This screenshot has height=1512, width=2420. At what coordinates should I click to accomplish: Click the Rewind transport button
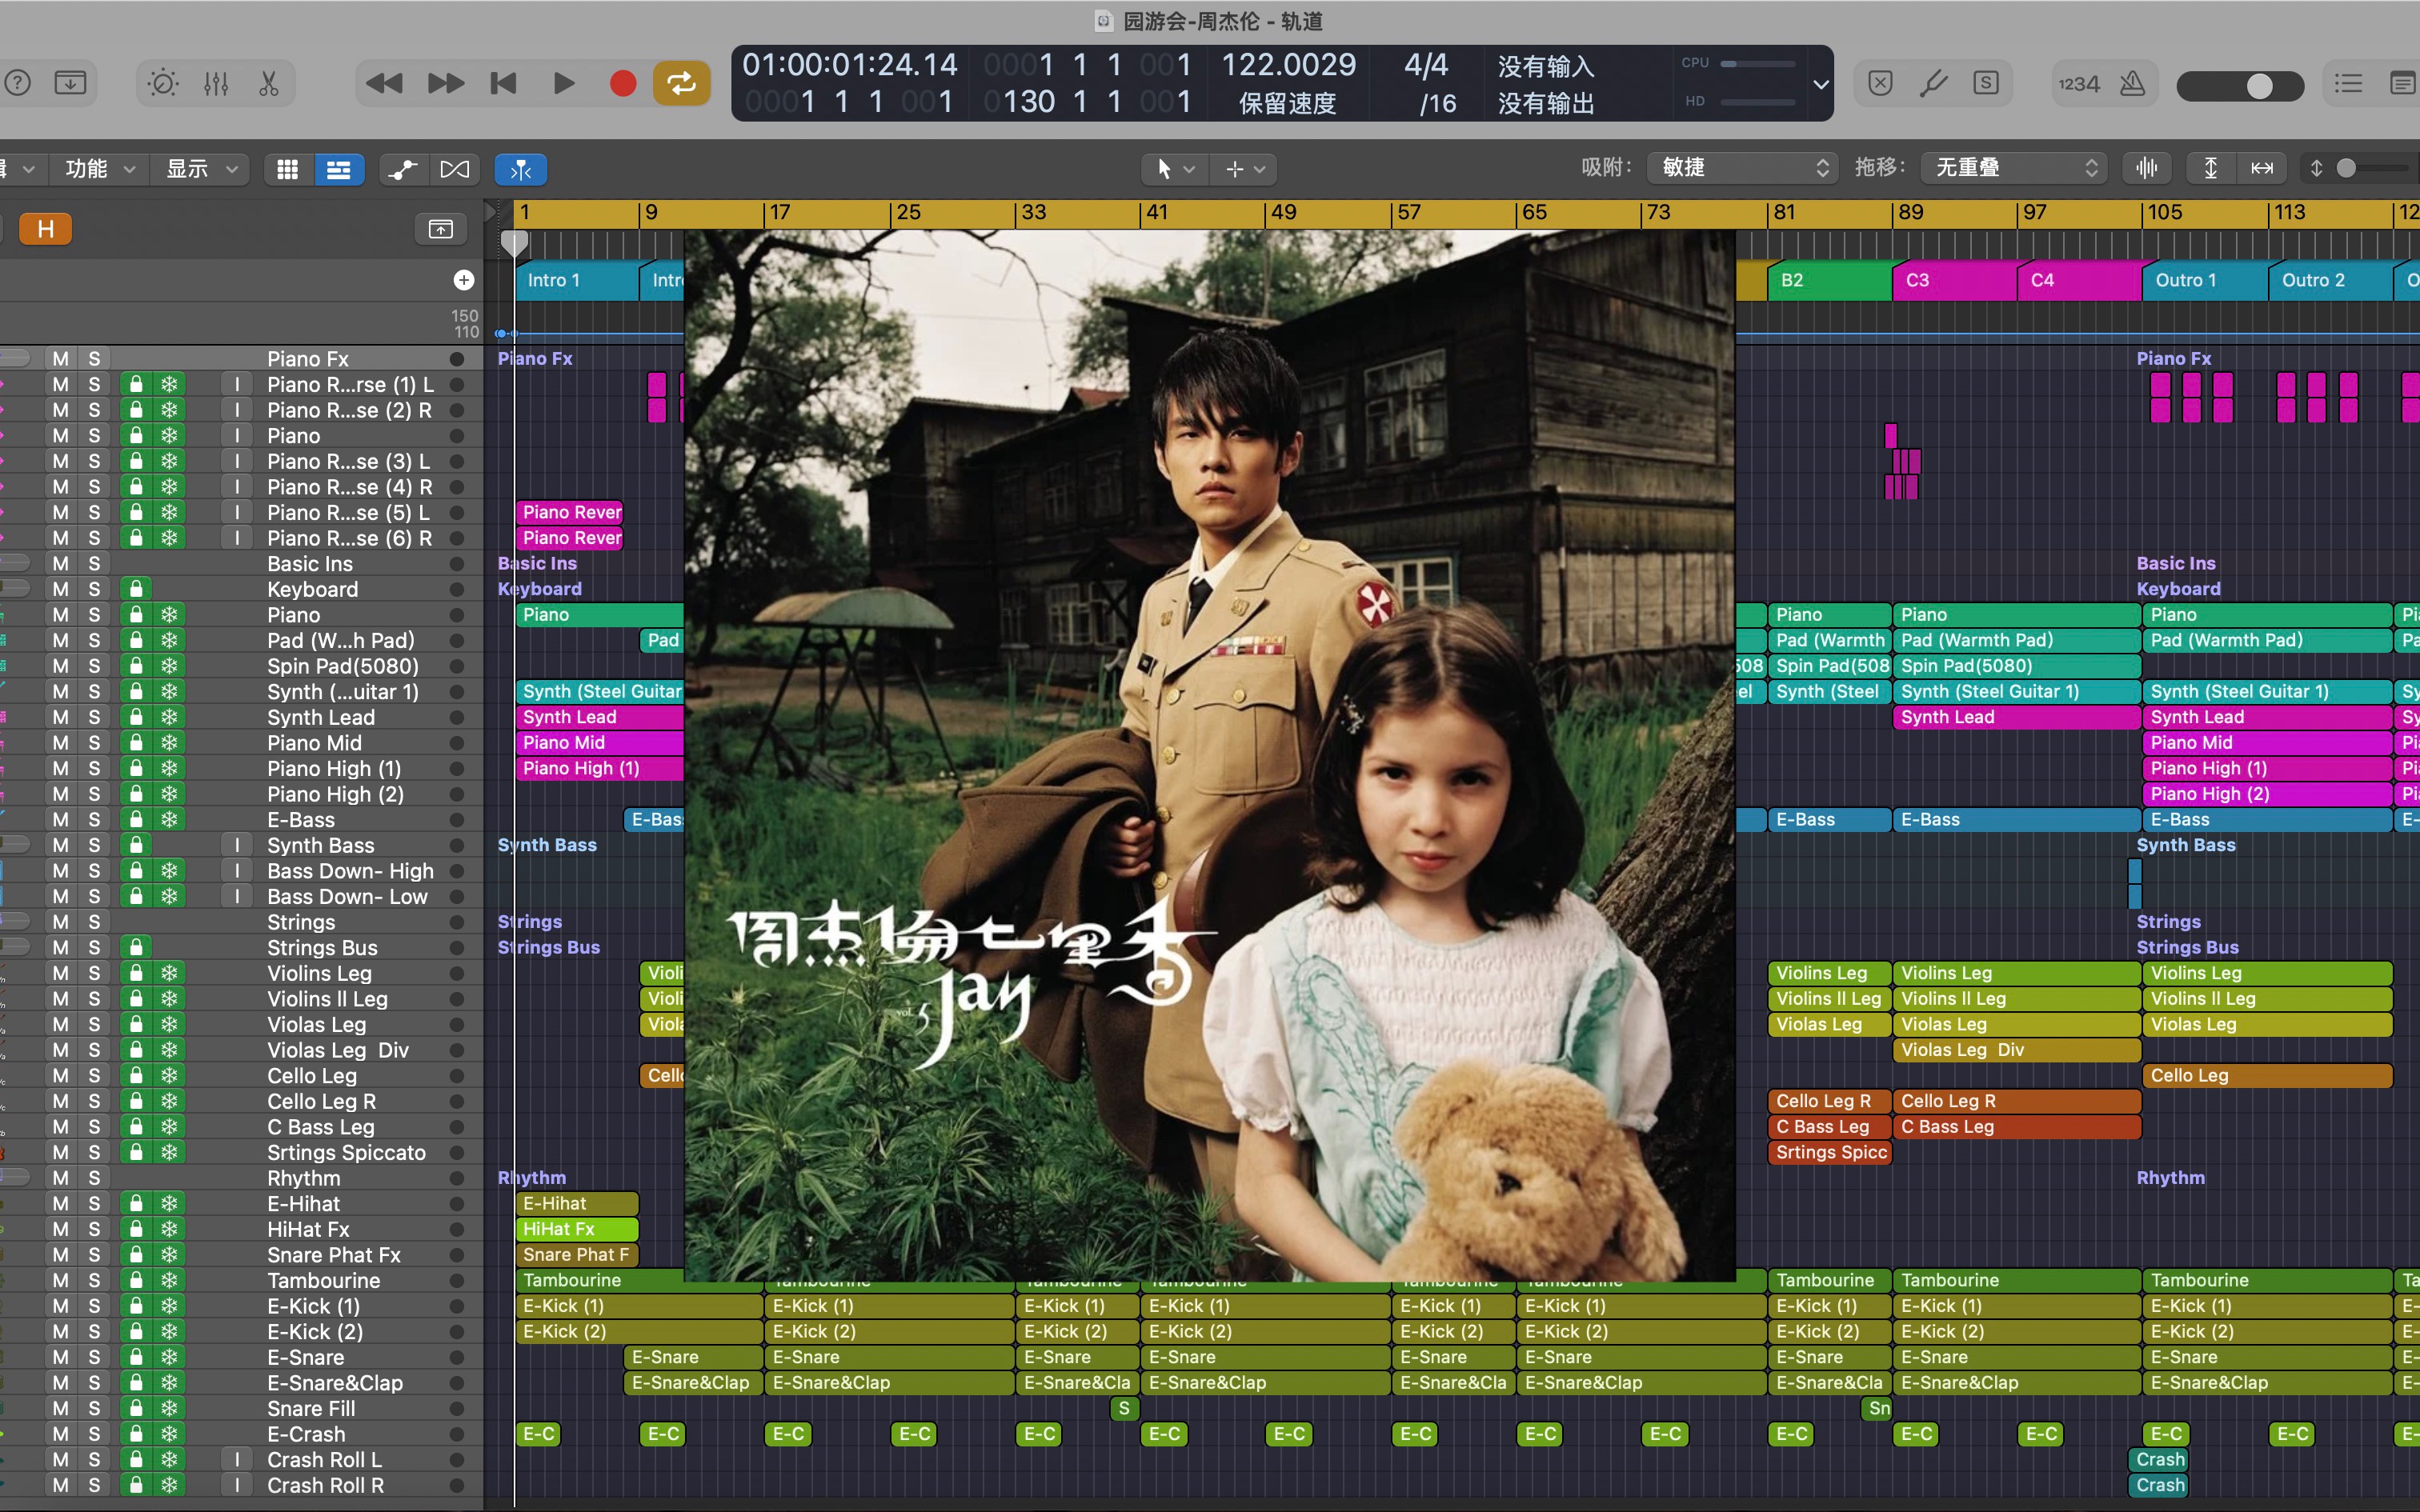(x=384, y=84)
